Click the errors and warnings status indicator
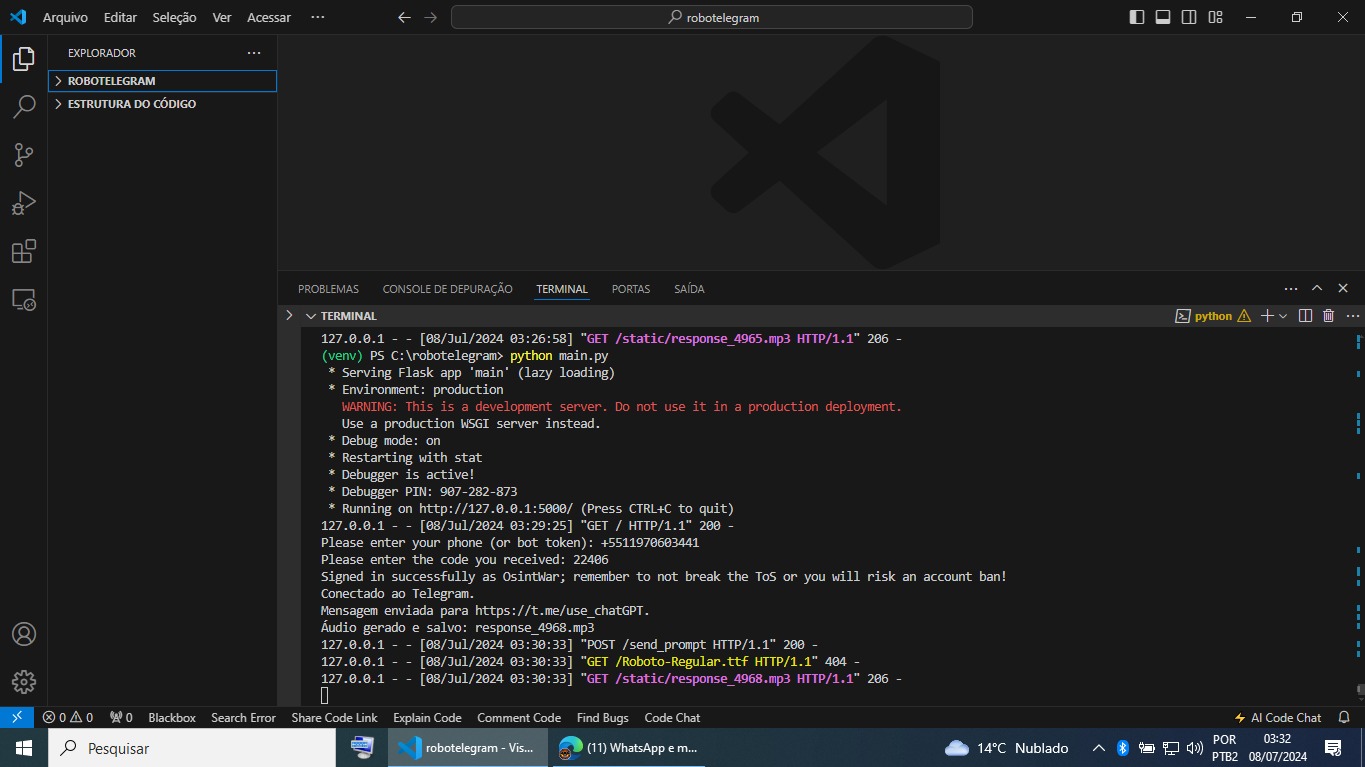 (67, 717)
